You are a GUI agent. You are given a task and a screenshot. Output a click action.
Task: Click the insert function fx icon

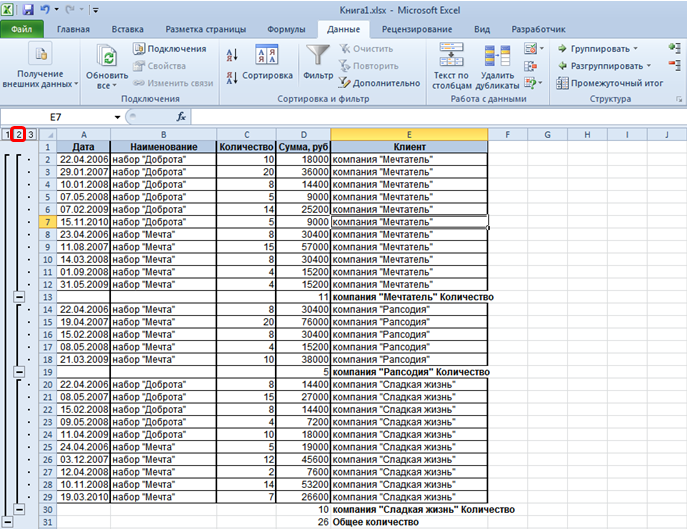tap(181, 117)
